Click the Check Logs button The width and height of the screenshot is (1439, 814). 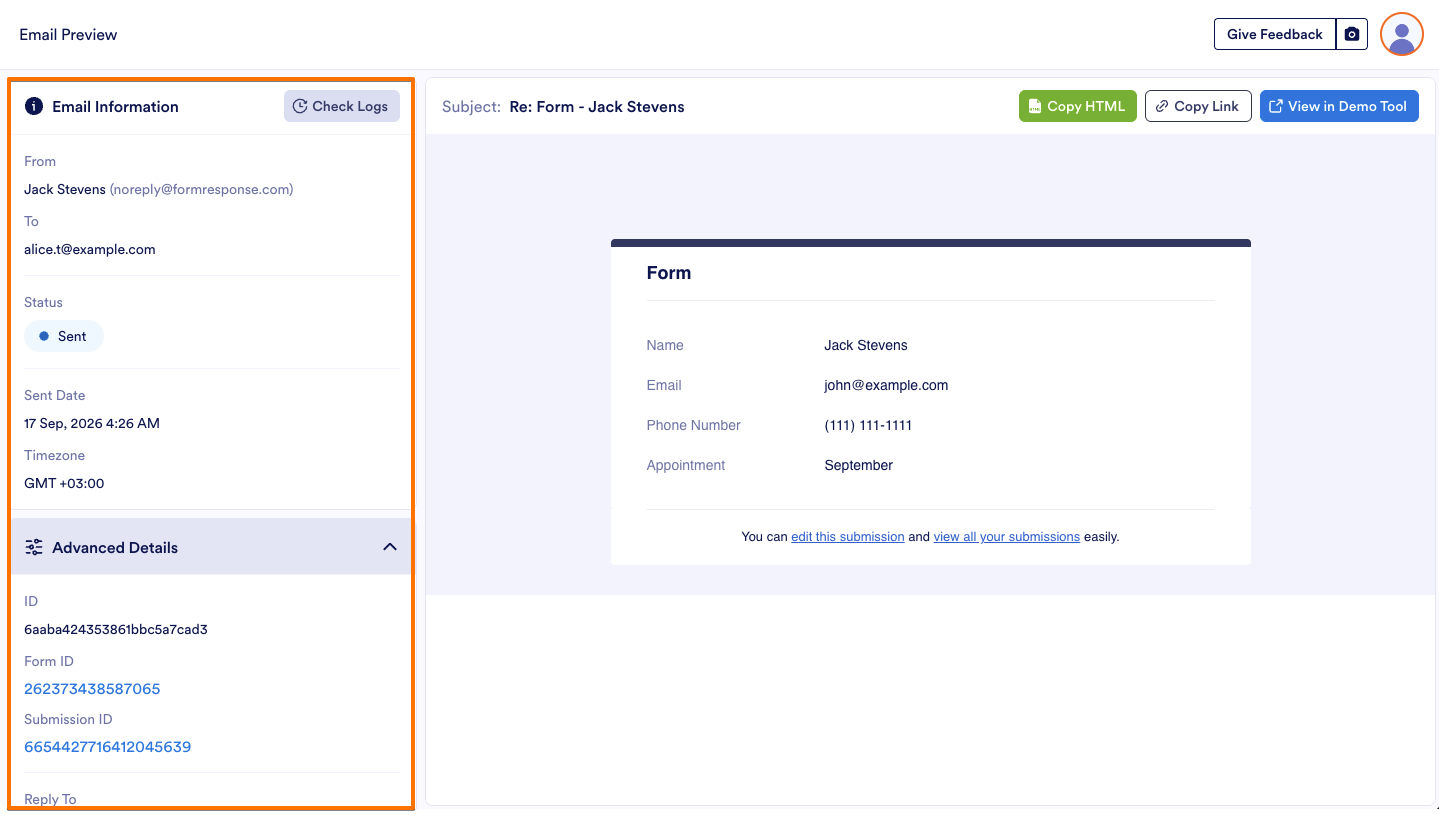[341, 106]
